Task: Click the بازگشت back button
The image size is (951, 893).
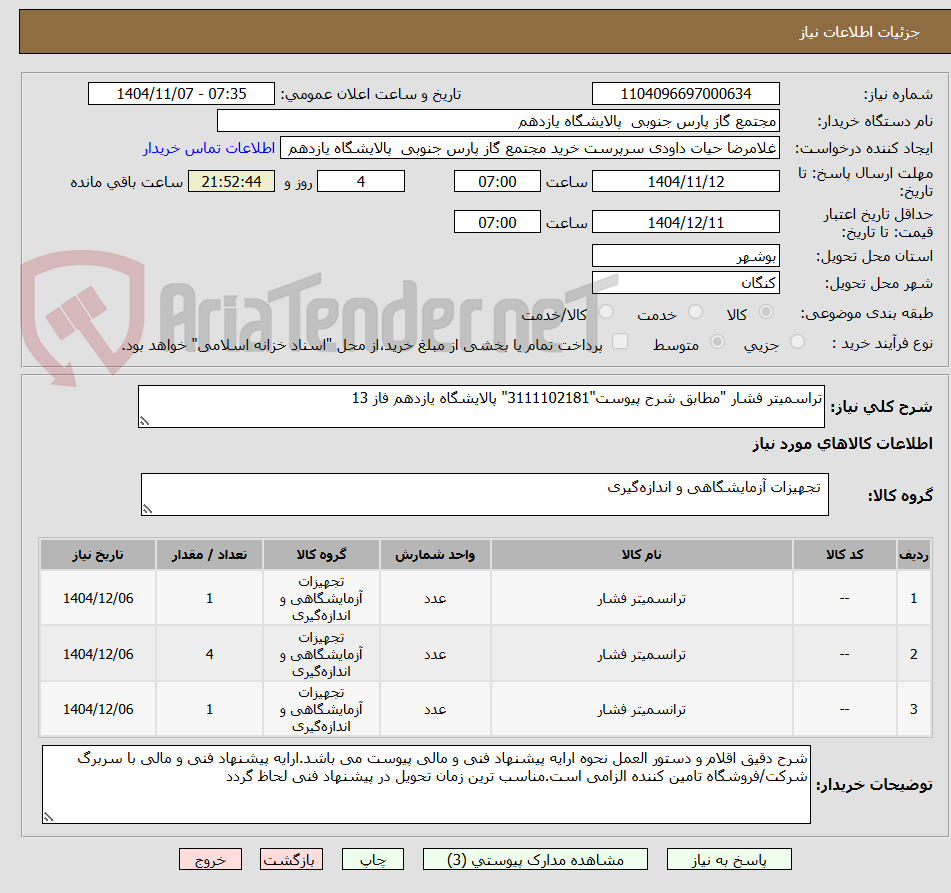Action: pyautogui.click(x=291, y=859)
